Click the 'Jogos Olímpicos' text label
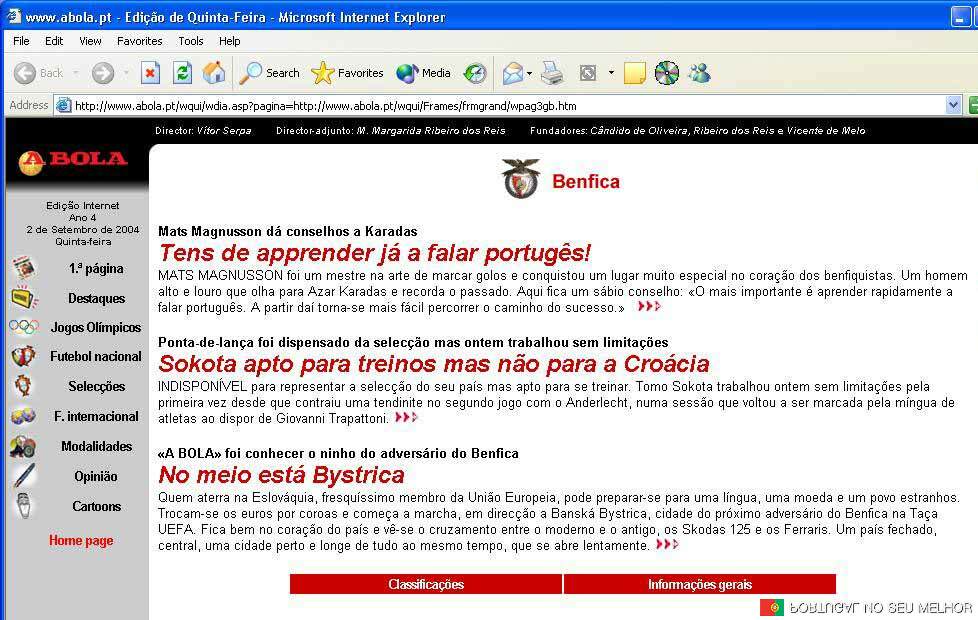The width and height of the screenshot is (978, 620). (96, 327)
